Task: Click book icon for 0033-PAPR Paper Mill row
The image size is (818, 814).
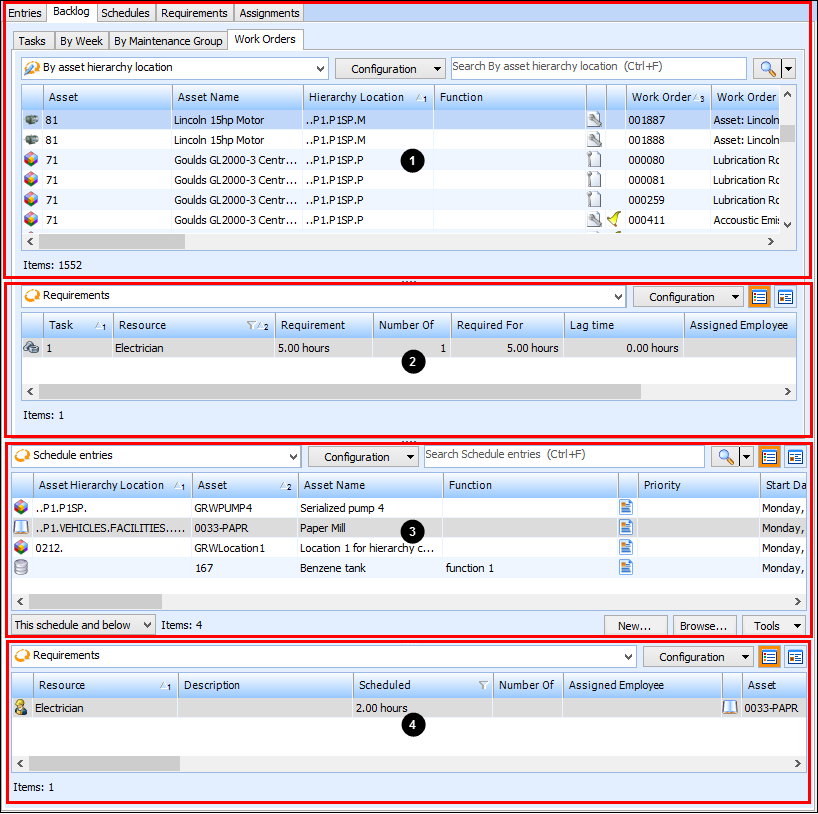Action: (21, 528)
